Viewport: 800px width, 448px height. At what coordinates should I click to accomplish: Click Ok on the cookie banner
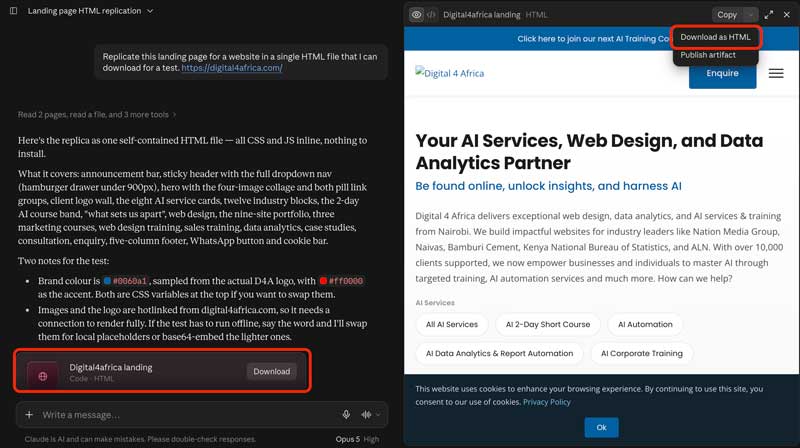(x=602, y=428)
